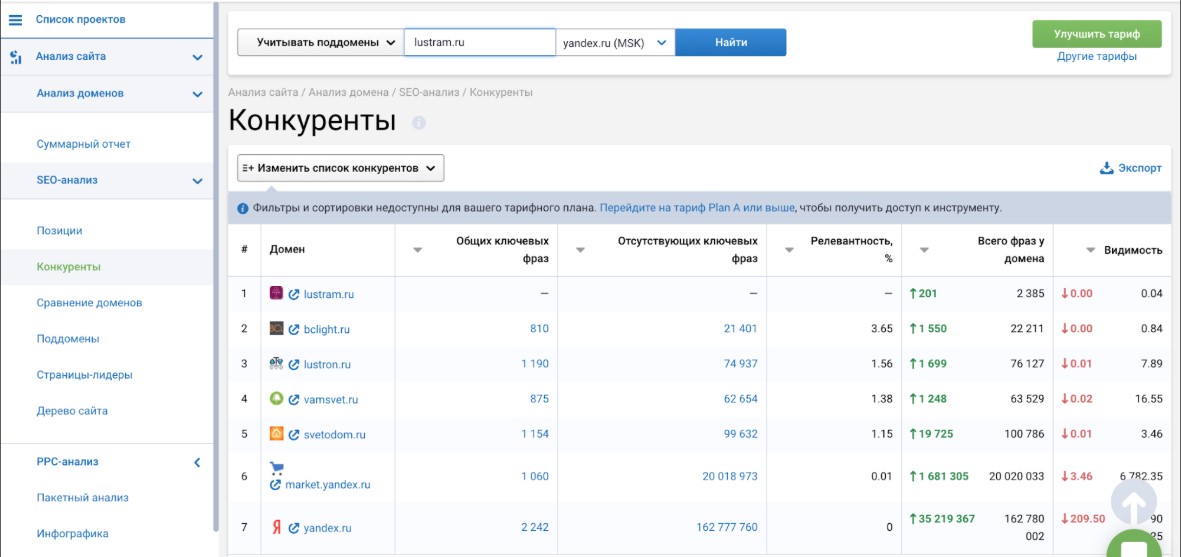Open Изменить список конкурентов dropdown

340,169
